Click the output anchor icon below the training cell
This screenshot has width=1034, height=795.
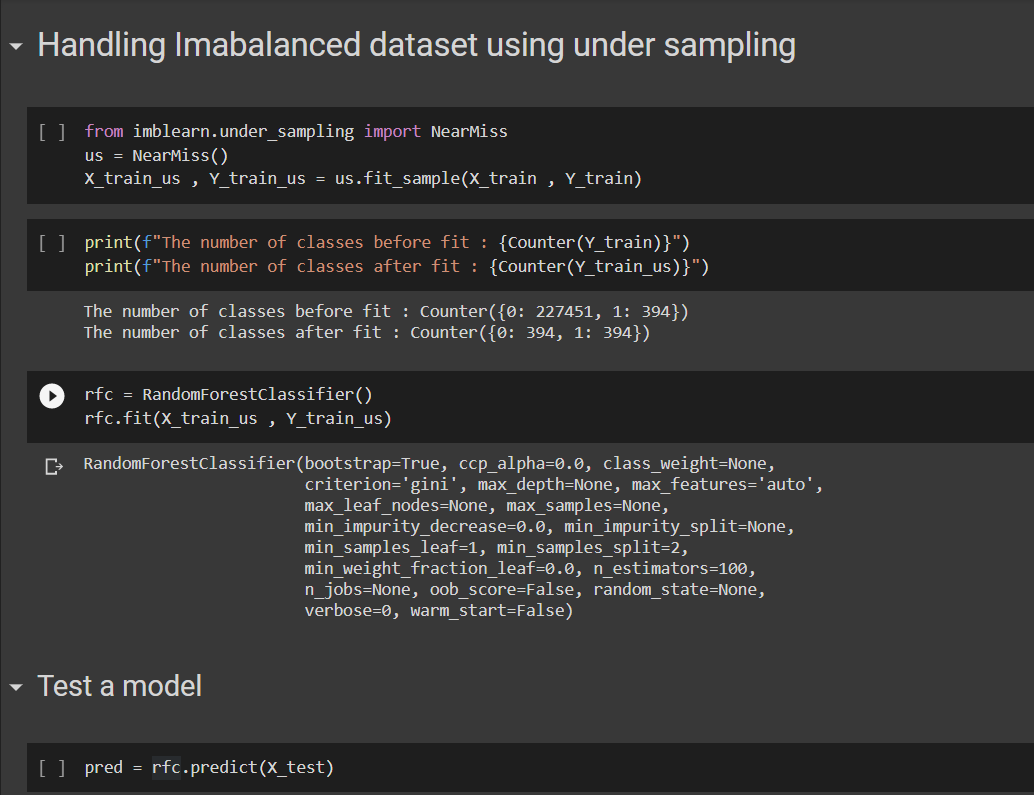[53, 463]
